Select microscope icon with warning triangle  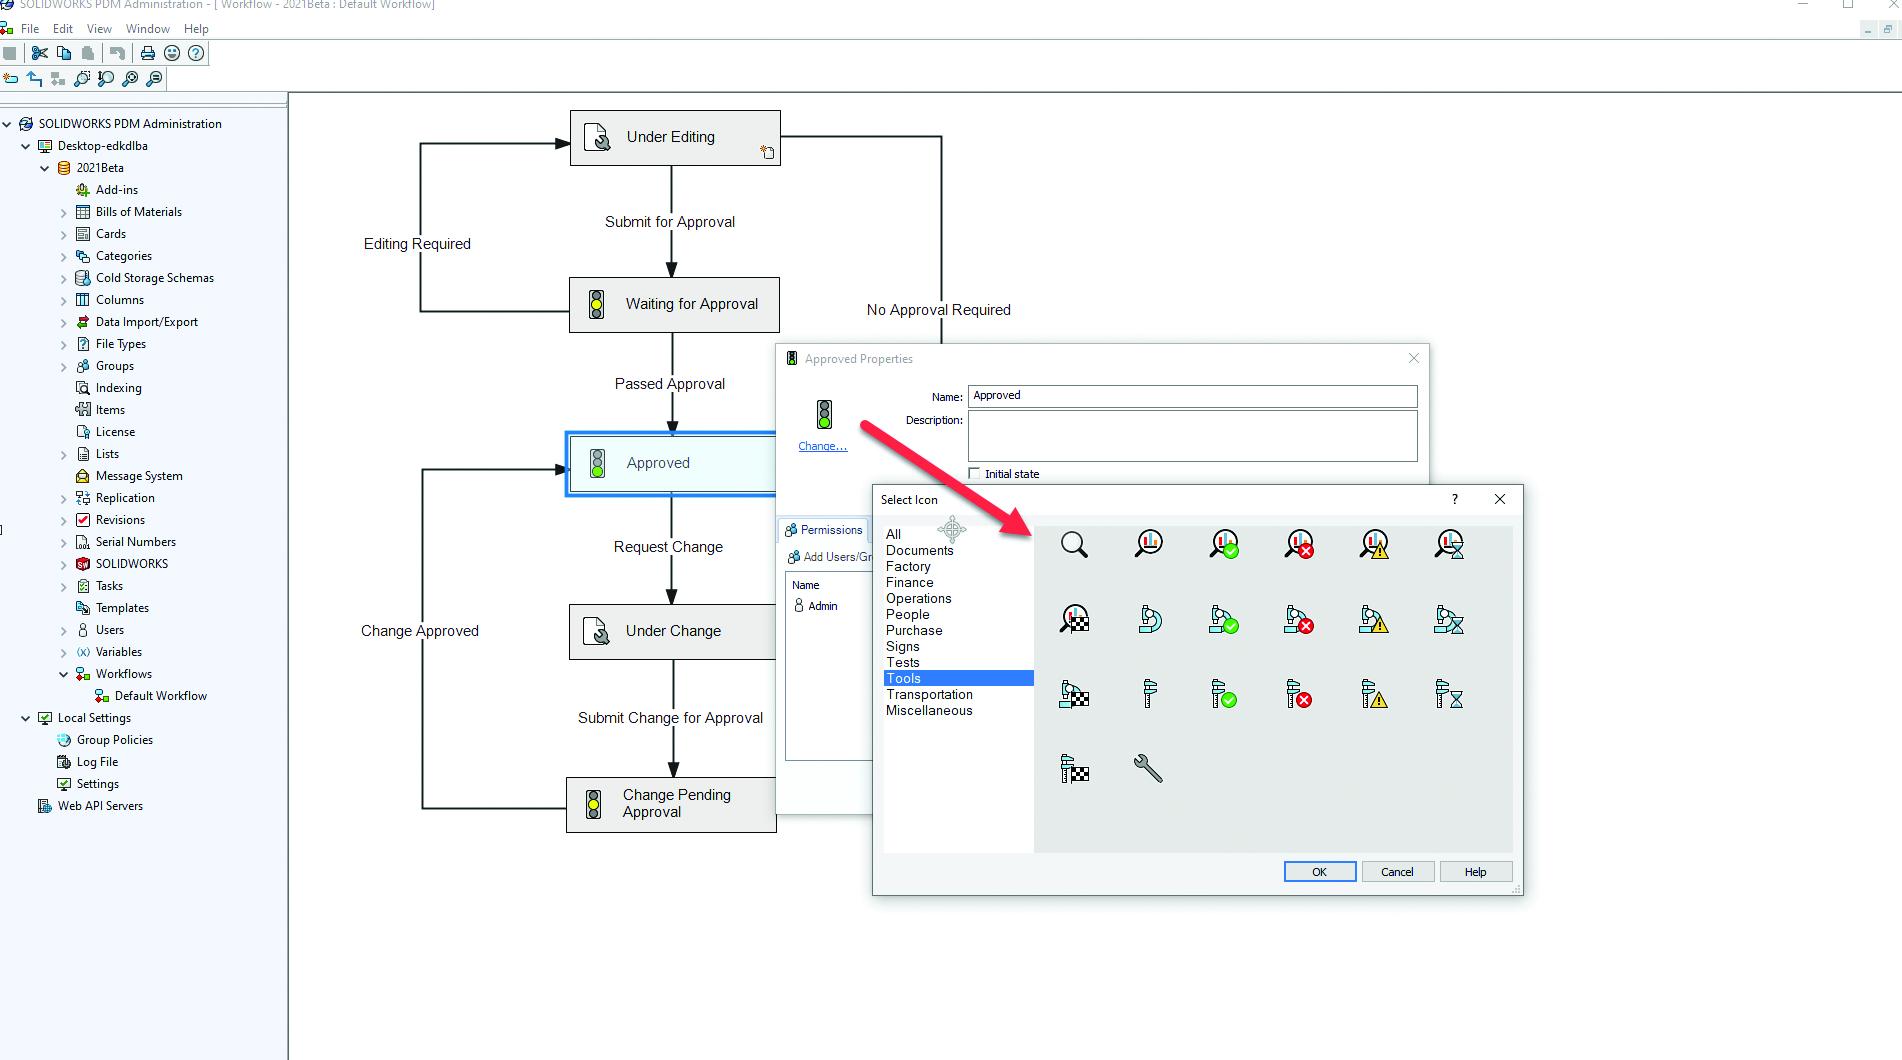[x=1374, y=619]
